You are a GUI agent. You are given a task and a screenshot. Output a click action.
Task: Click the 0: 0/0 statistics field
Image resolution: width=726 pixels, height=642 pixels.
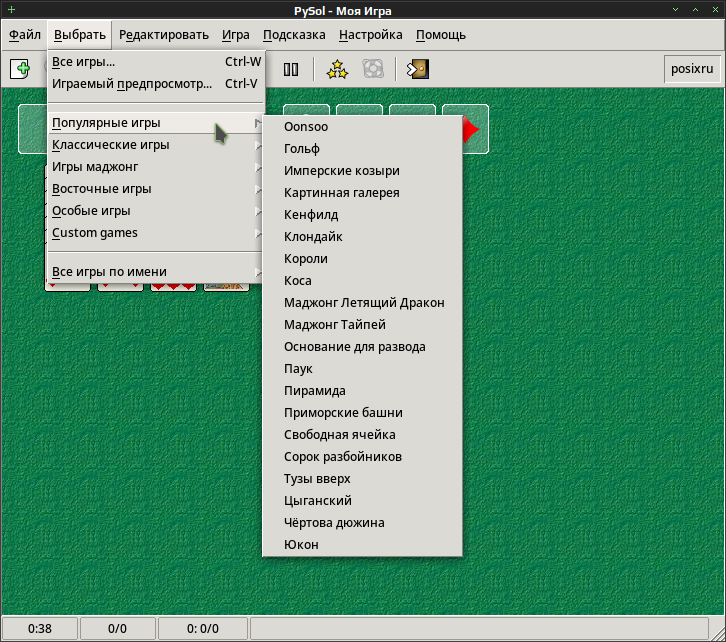203,629
